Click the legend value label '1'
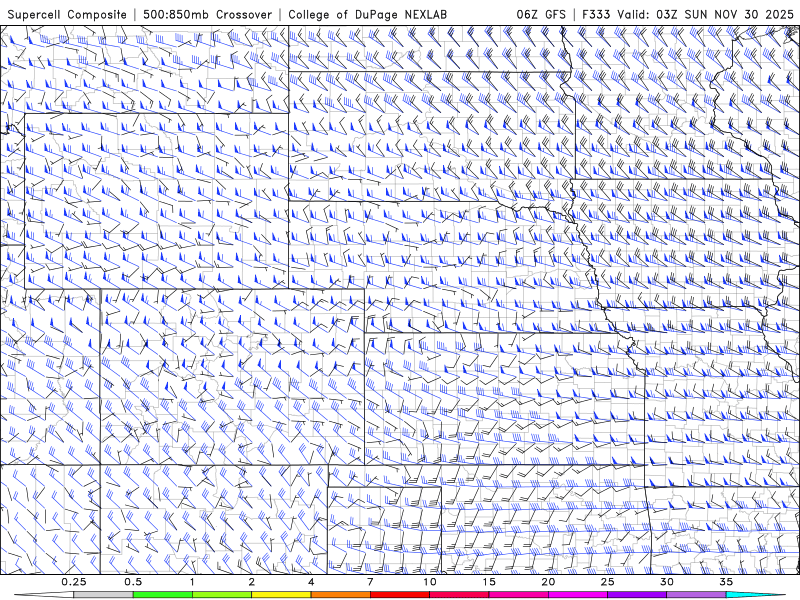Screen dimensions: 800x600 [192, 582]
